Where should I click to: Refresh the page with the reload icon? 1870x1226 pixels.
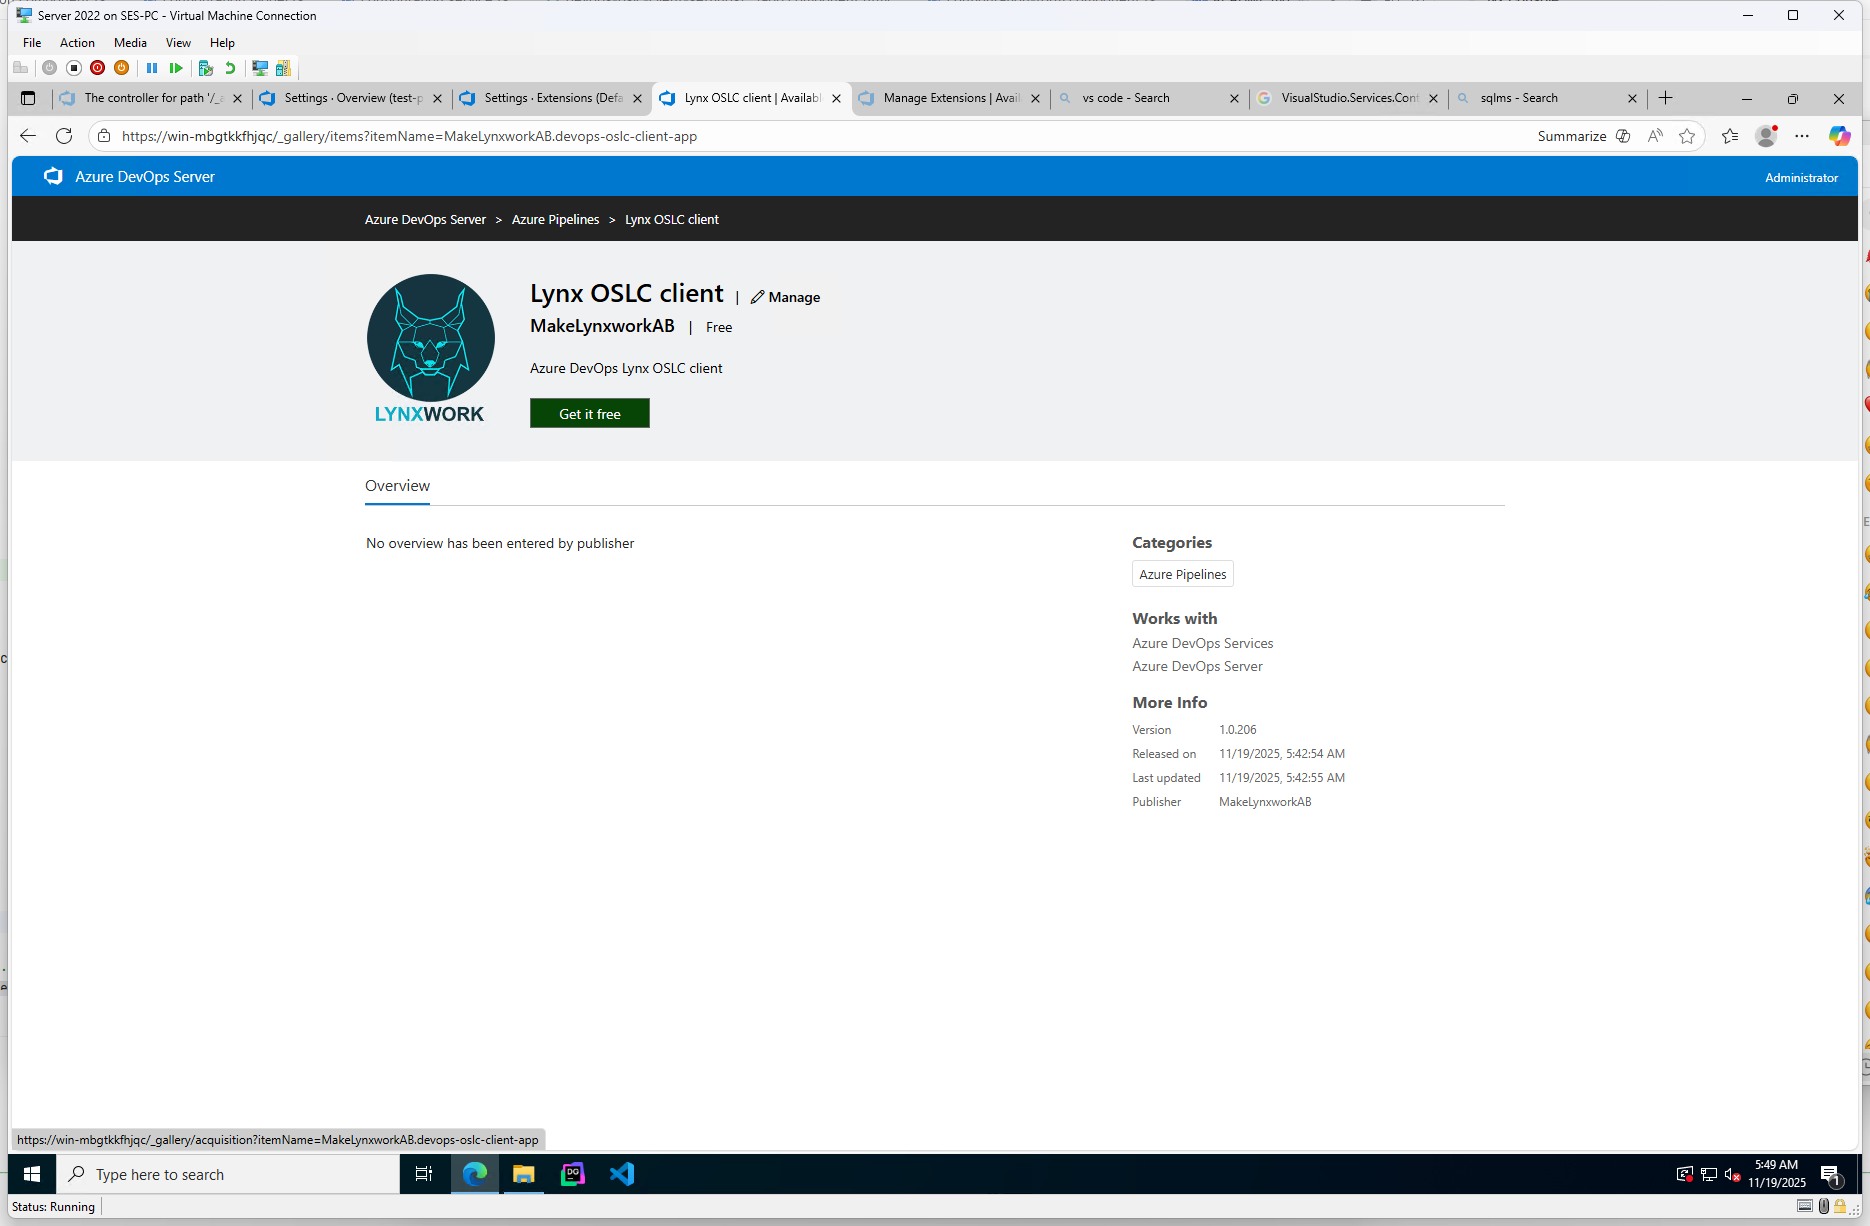(x=64, y=136)
